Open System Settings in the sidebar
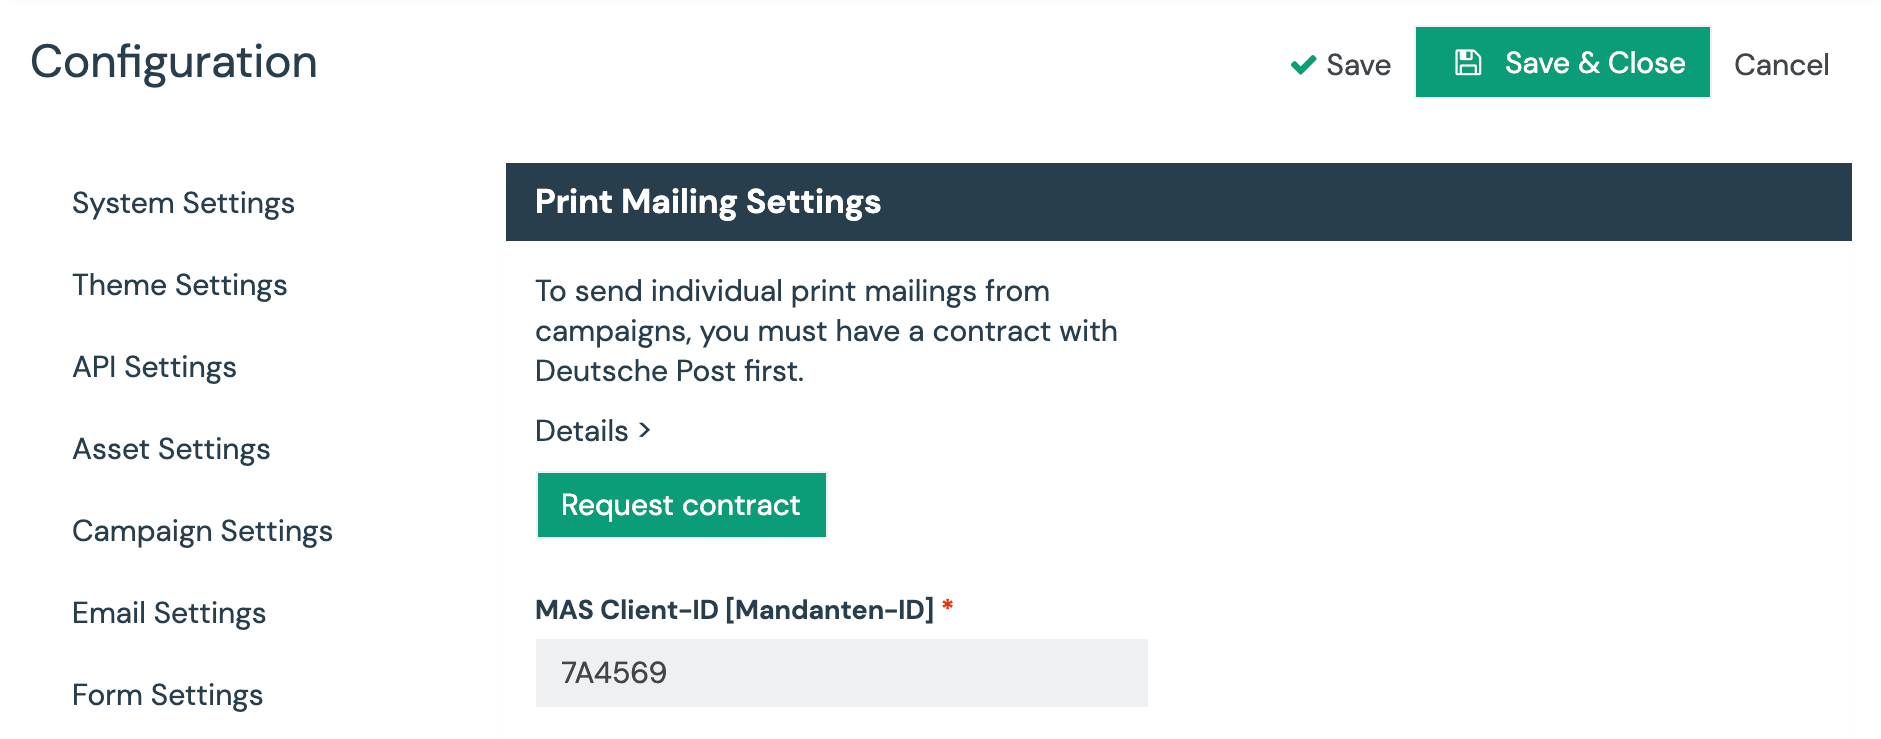1881x739 pixels. click(x=183, y=203)
